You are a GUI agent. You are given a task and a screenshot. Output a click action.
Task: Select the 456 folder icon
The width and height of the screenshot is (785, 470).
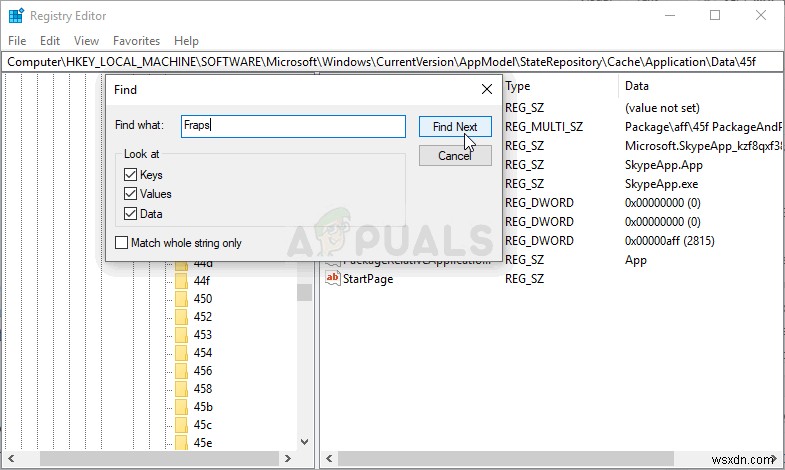(x=181, y=371)
